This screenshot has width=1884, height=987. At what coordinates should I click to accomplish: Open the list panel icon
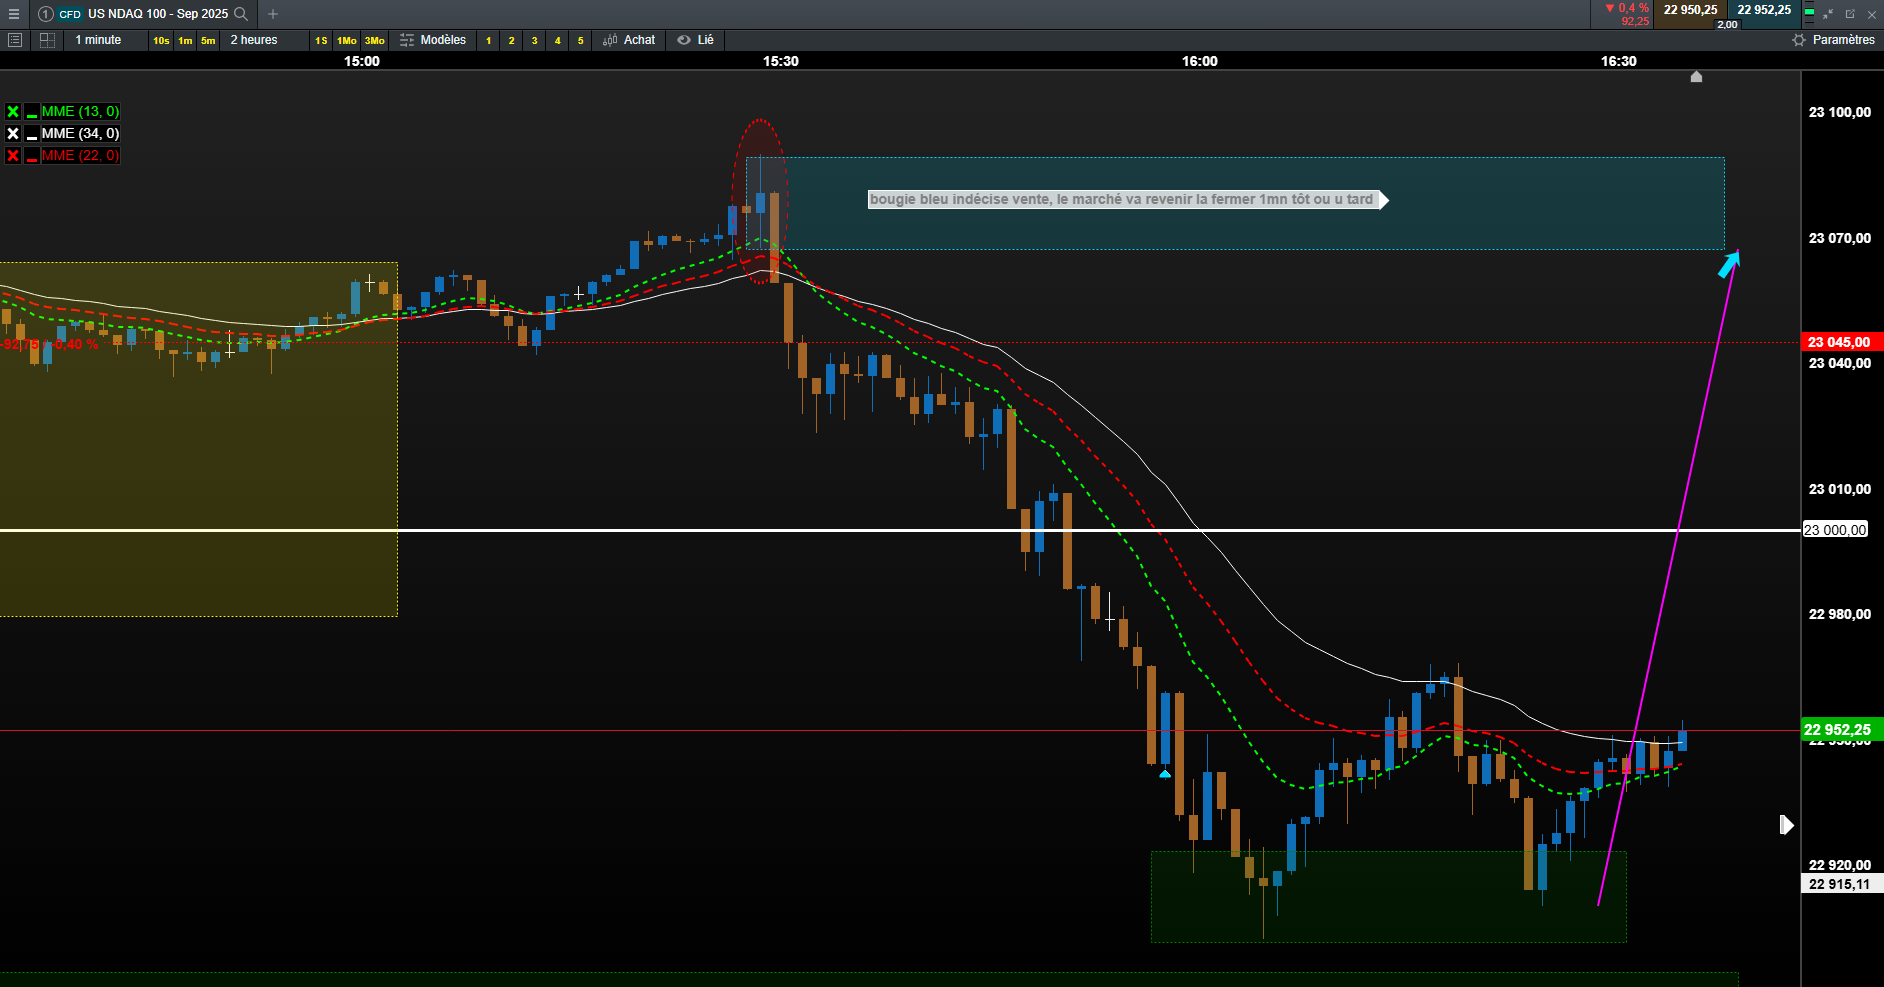(15, 40)
